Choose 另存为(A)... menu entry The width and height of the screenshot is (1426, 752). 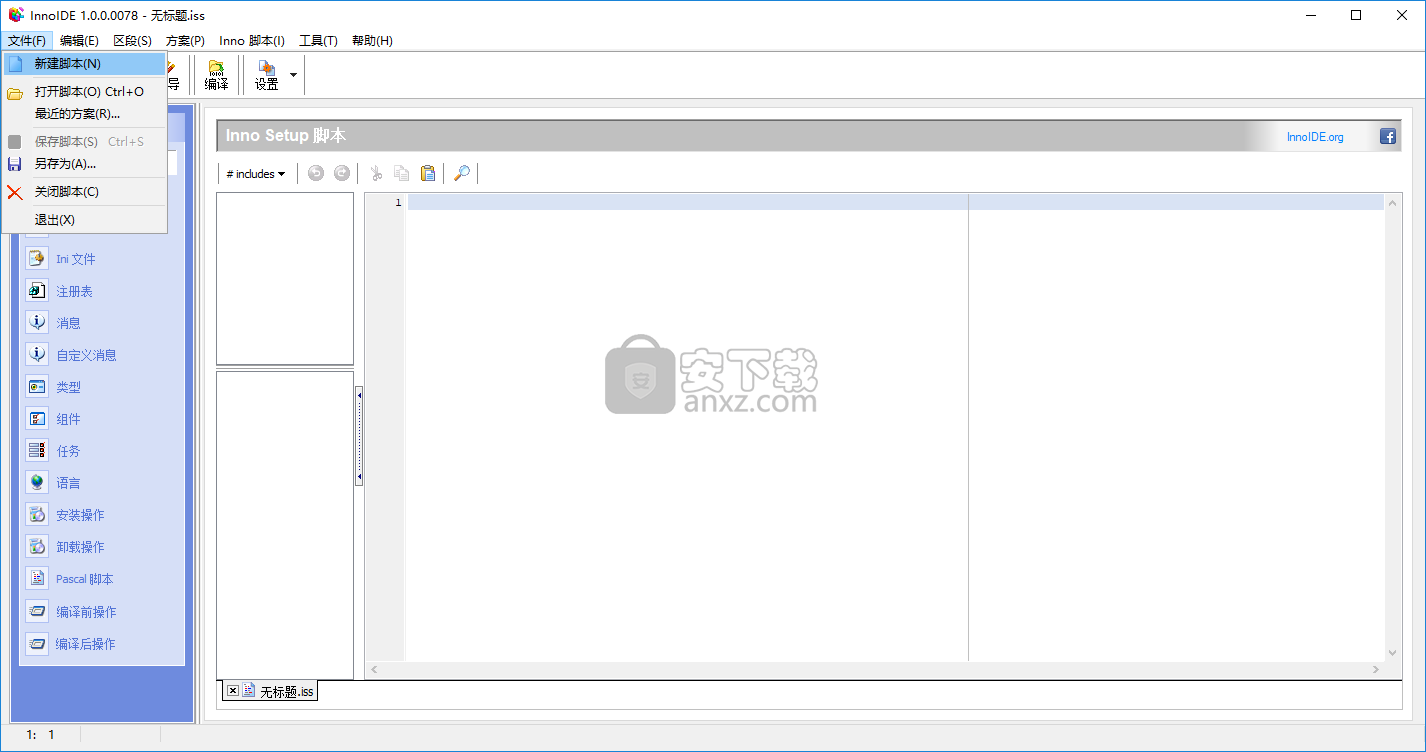pos(85,164)
